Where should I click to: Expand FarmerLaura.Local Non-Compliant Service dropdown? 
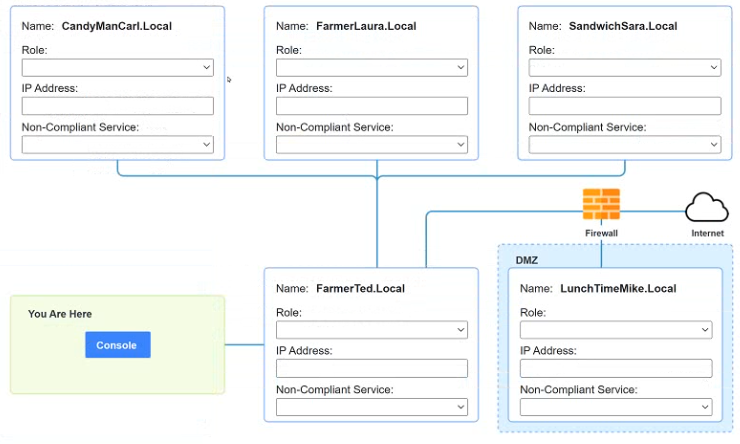click(x=372, y=144)
